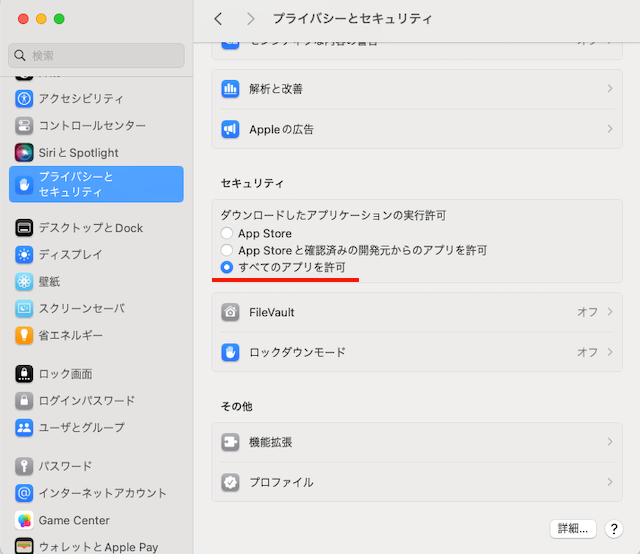Click the FileVault house icon
Image resolution: width=640 pixels, height=554 pixels.
pyautogui.click(x=230, y=312)
